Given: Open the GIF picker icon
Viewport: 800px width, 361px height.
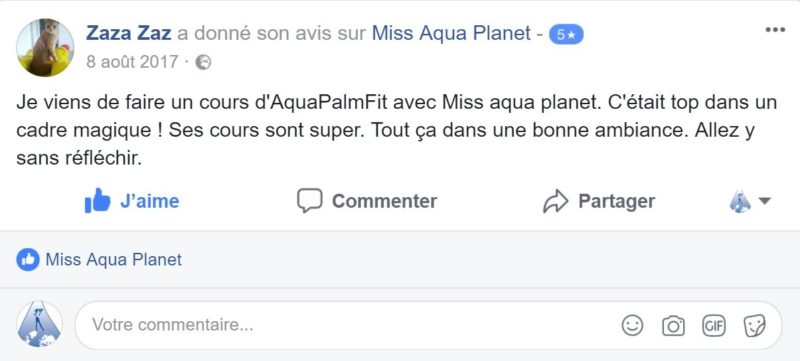Looking at the screenshot, I should click(713, 325).
